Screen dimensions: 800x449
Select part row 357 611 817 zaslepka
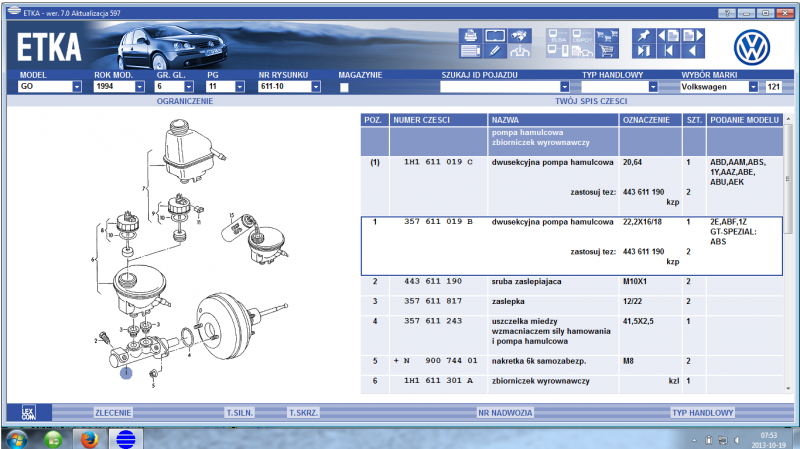click(571, 306)
